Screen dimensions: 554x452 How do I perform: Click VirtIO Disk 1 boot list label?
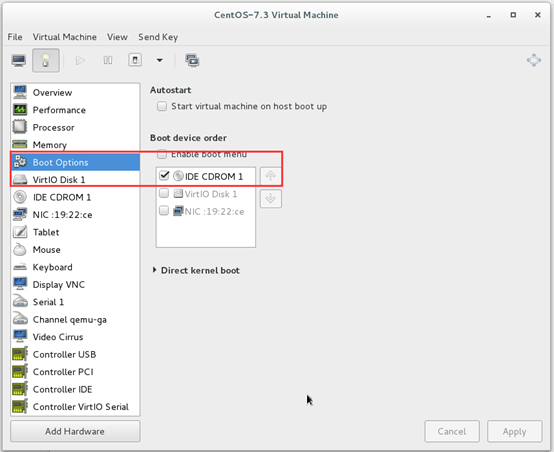(211, 194)
